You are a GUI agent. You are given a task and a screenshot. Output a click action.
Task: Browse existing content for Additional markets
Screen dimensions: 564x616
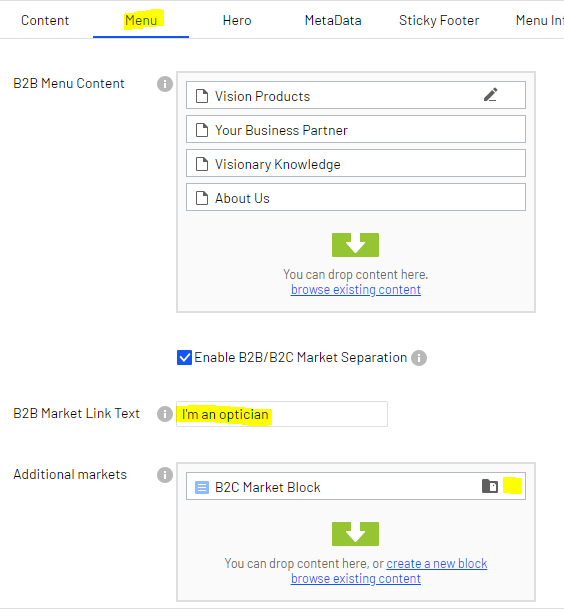pos(356,579)
